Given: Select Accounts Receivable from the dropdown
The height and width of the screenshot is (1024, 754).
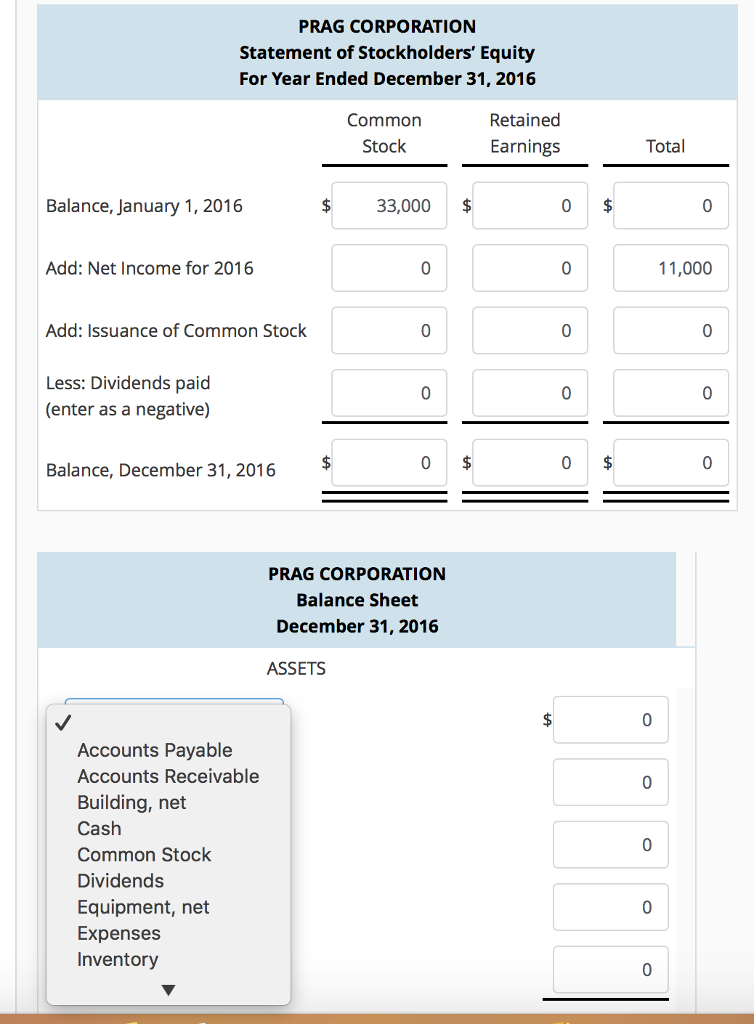Looking at the screenshot, I should pos(167,776).
